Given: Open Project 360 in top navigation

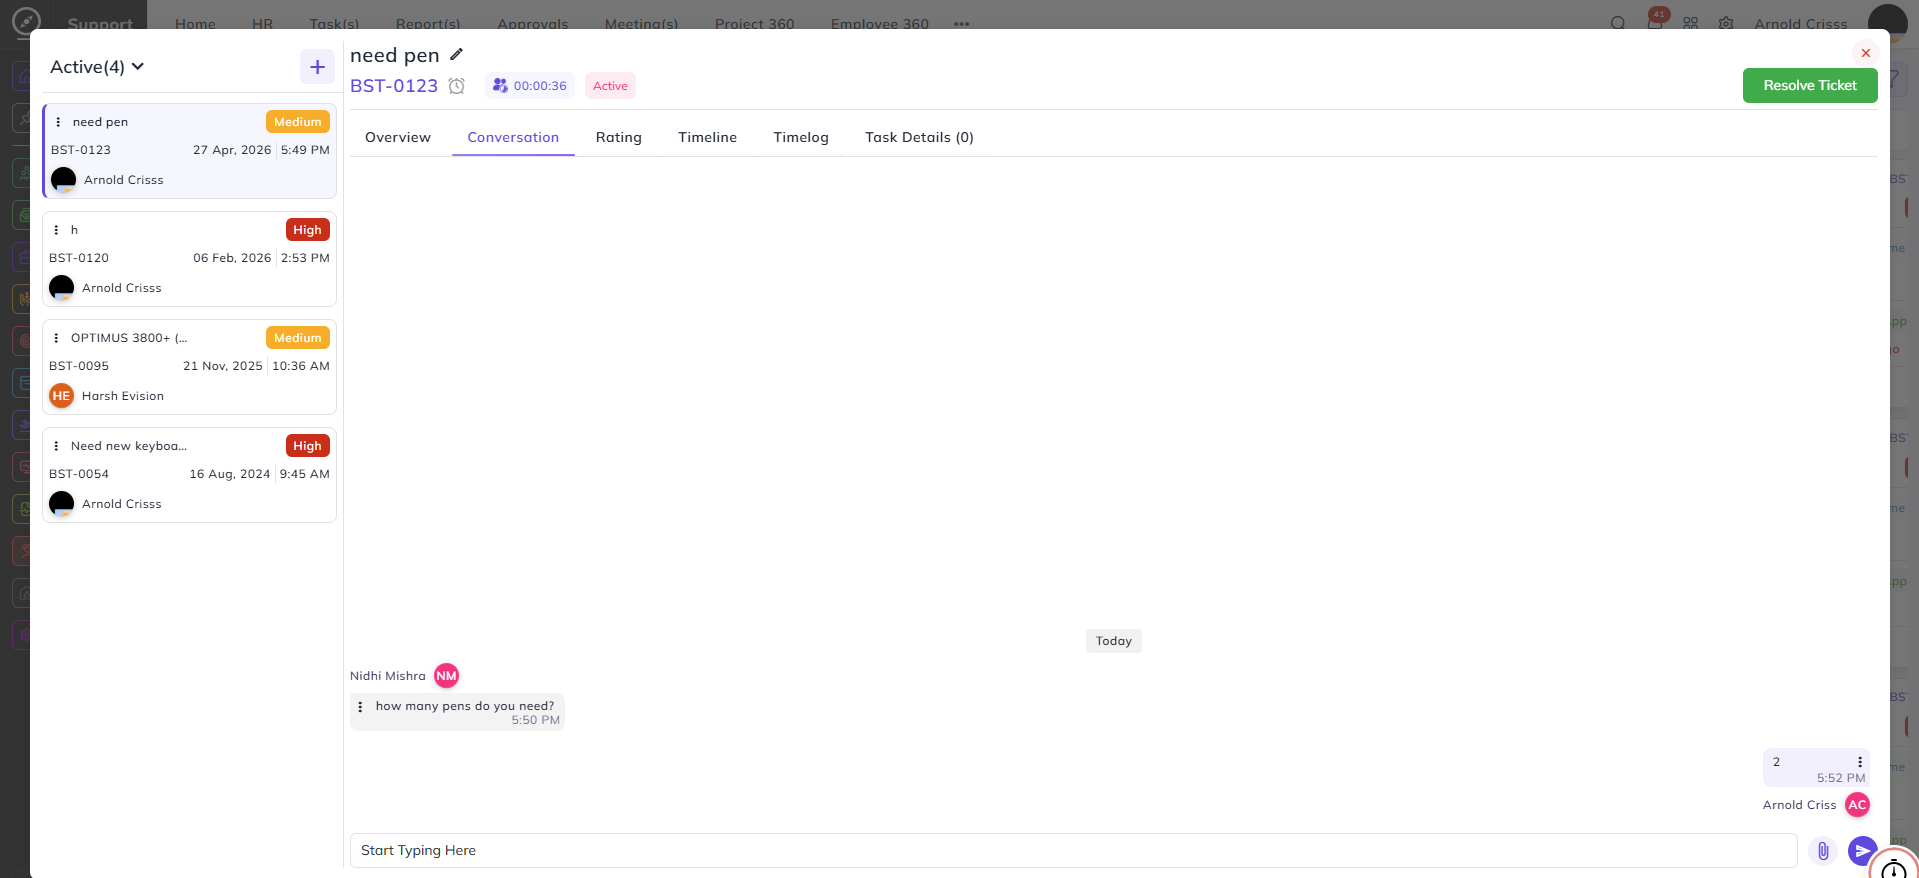Looking at the screenshot, I should tap(755, 24).
